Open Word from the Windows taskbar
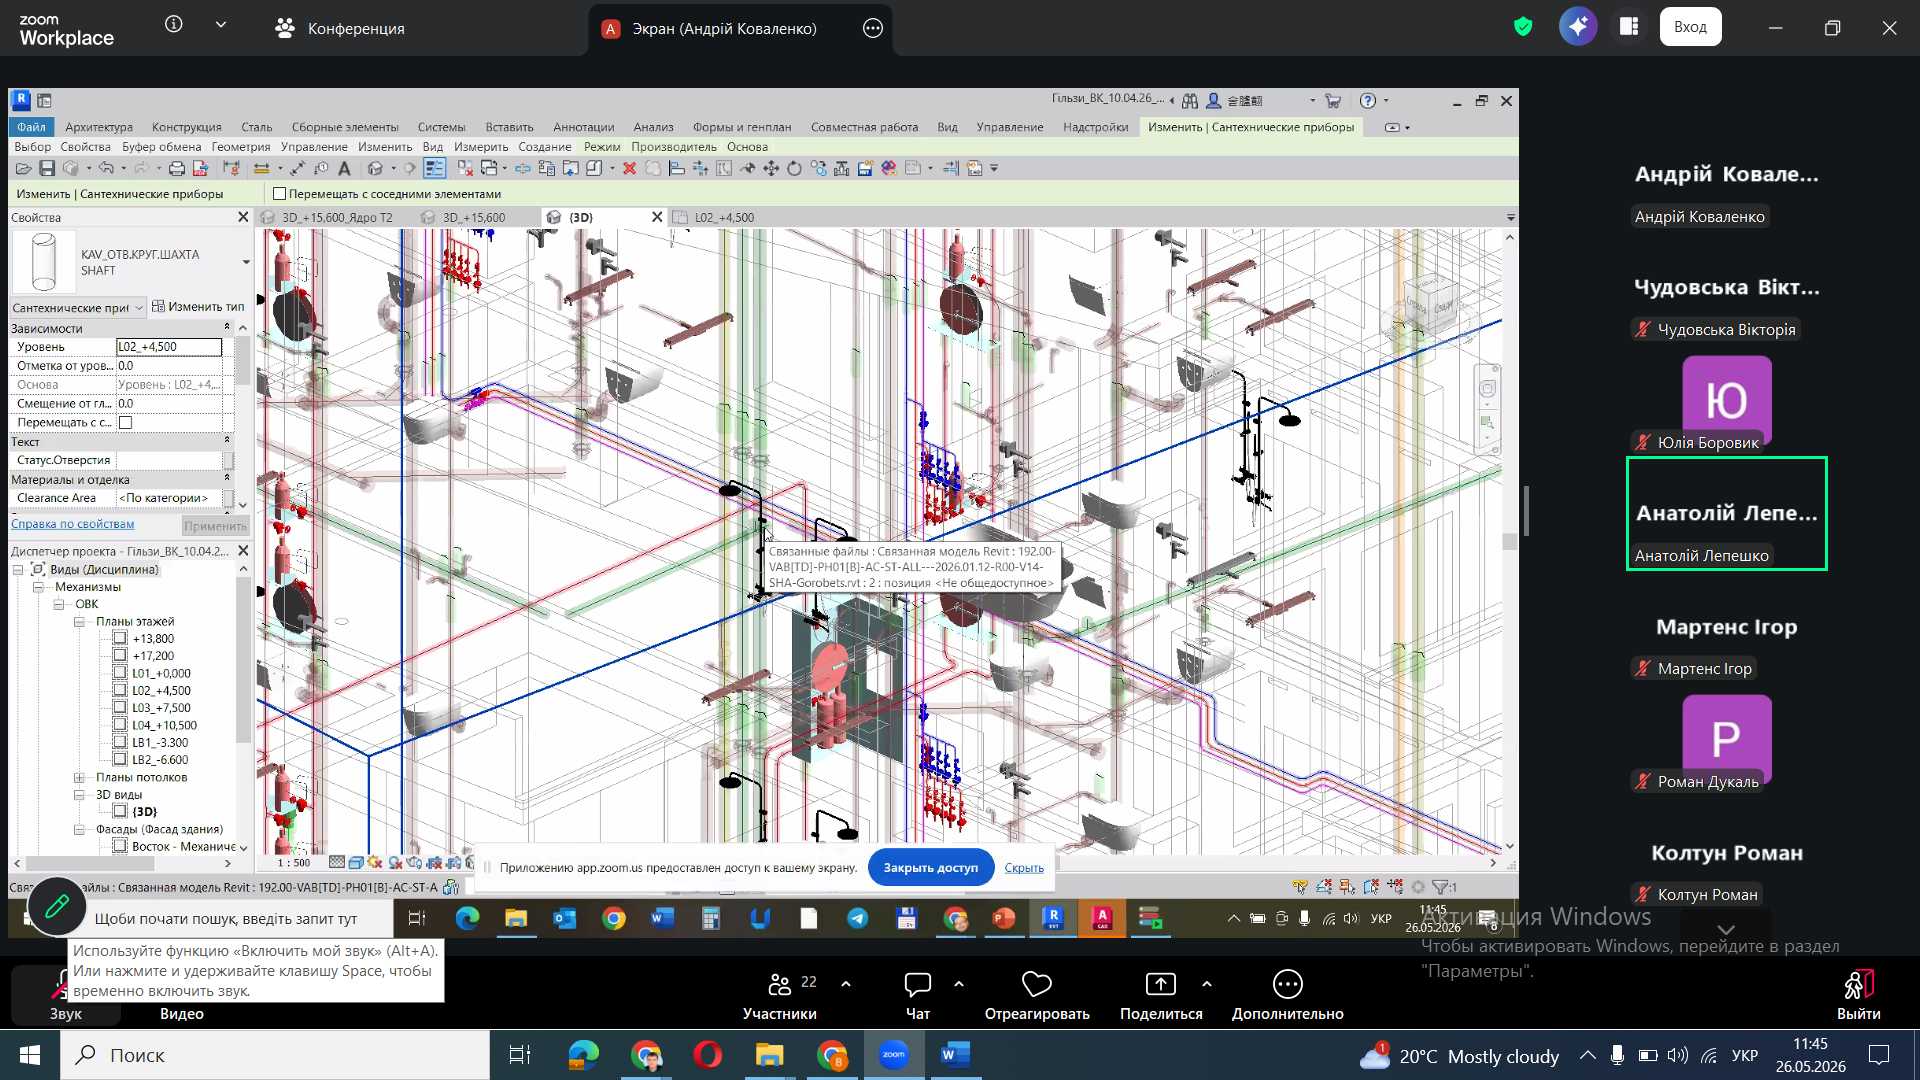Image resolution: width=1920 pixels, height=1080 pixels. [955, 1055]
